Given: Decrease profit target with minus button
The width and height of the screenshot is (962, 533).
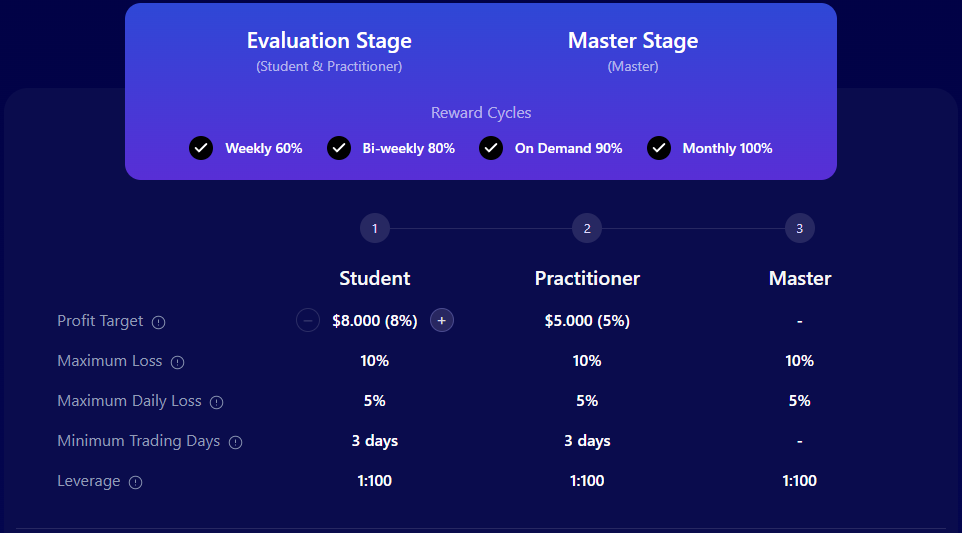Looking at the screenshot, I should click(x=308, y=320).
